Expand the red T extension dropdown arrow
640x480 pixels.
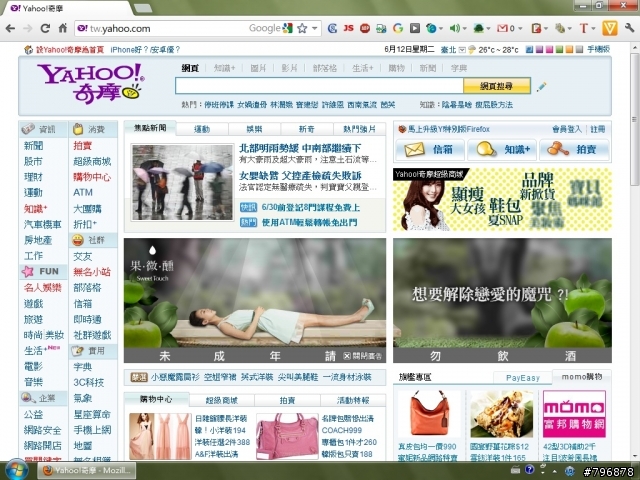click(593, 29)
